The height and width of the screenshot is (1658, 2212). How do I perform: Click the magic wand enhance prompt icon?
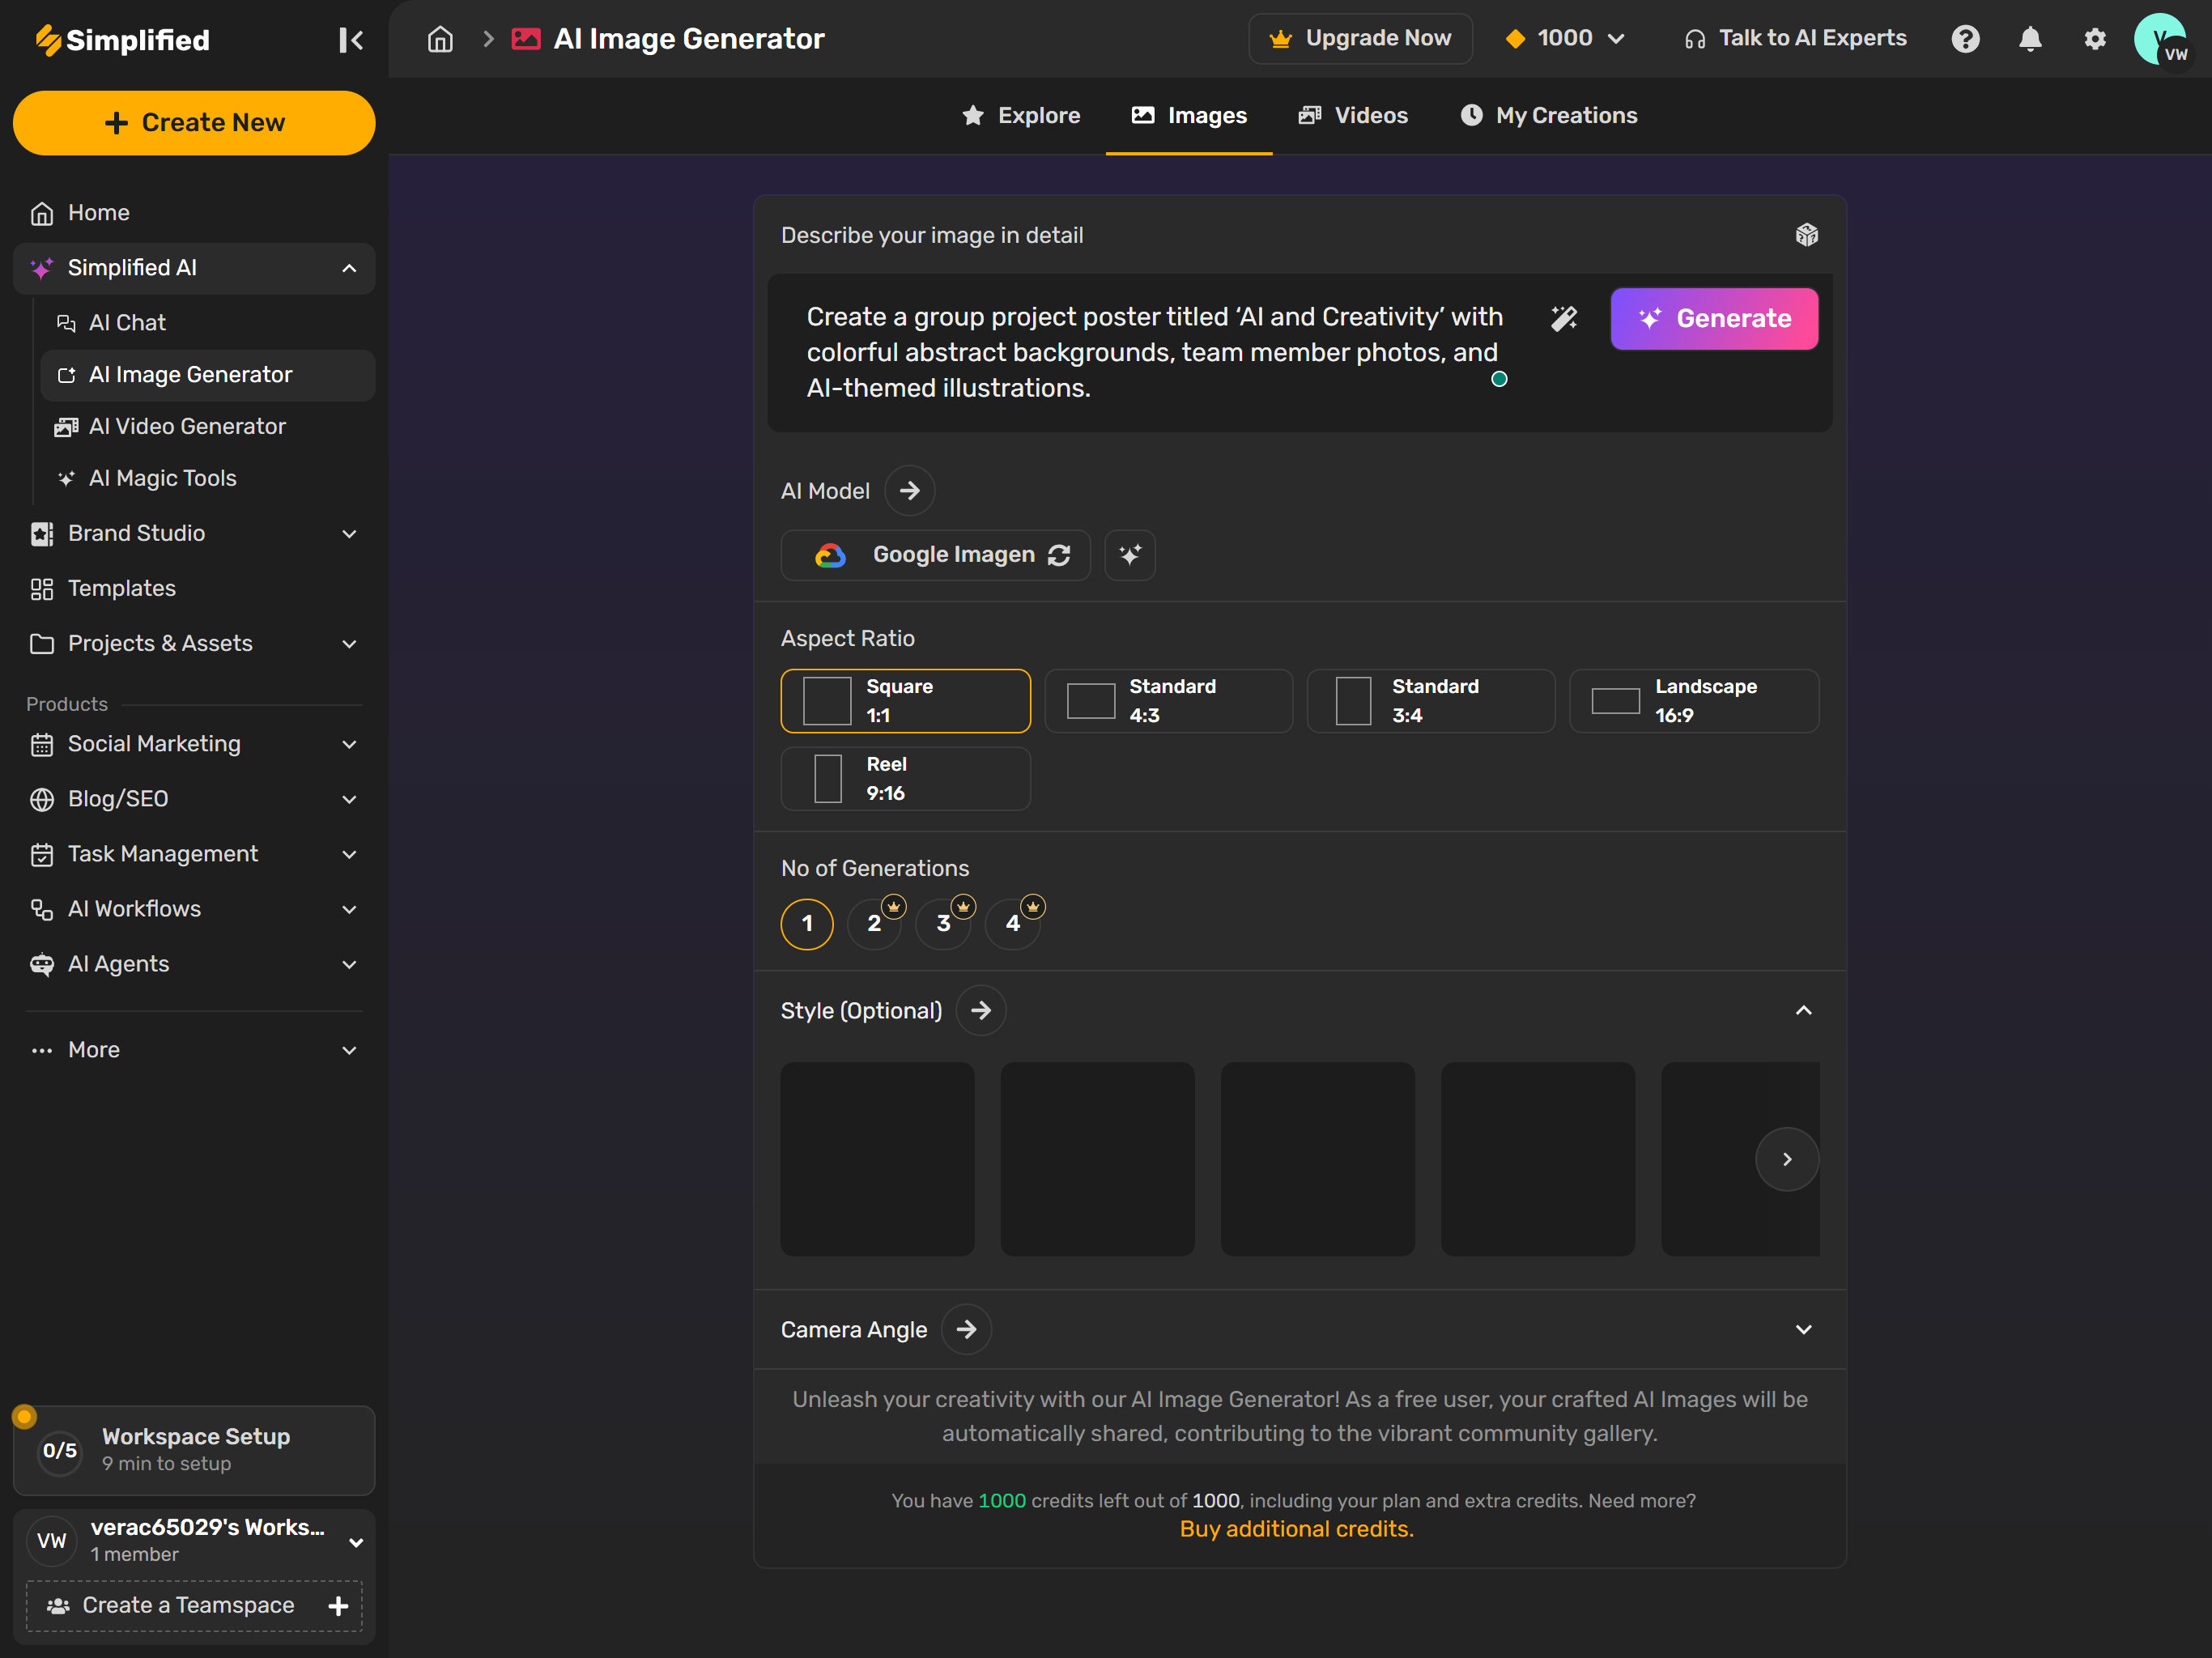1563,318
